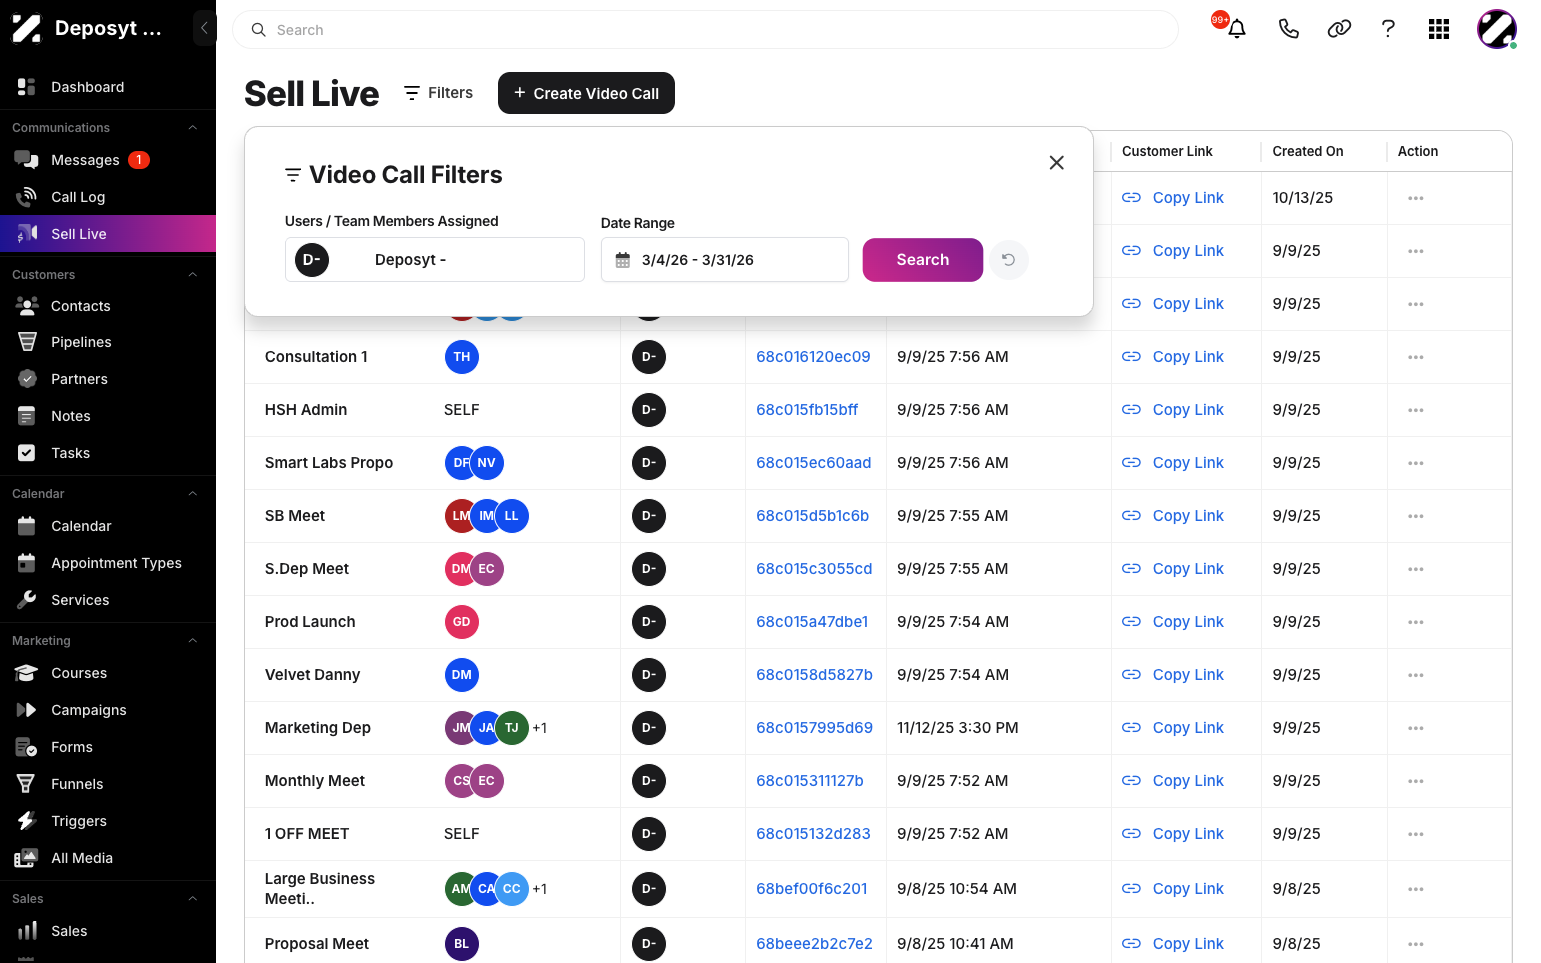Open meeting link 68c016120ec09
Image resolution: width=1541 pixels, height=963 pixels.
[x=813, y=357]
